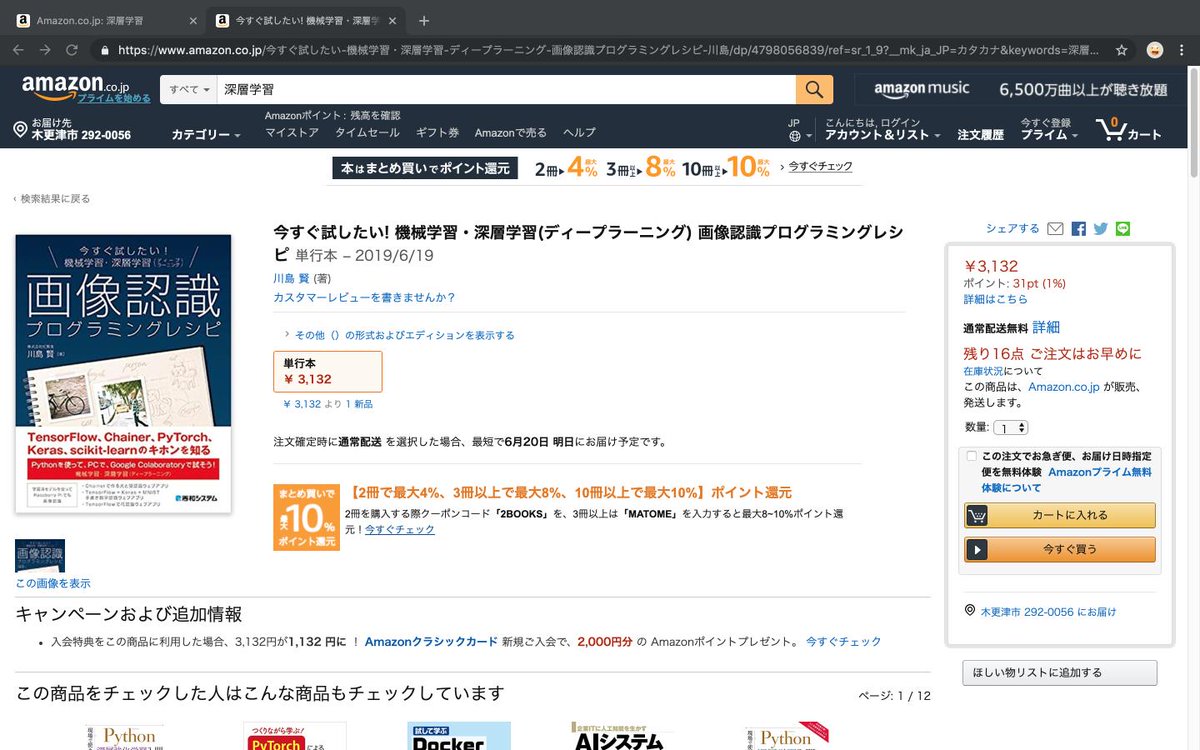Share via the email envelope icon

pyautogui.click(x=1055, y=229)
